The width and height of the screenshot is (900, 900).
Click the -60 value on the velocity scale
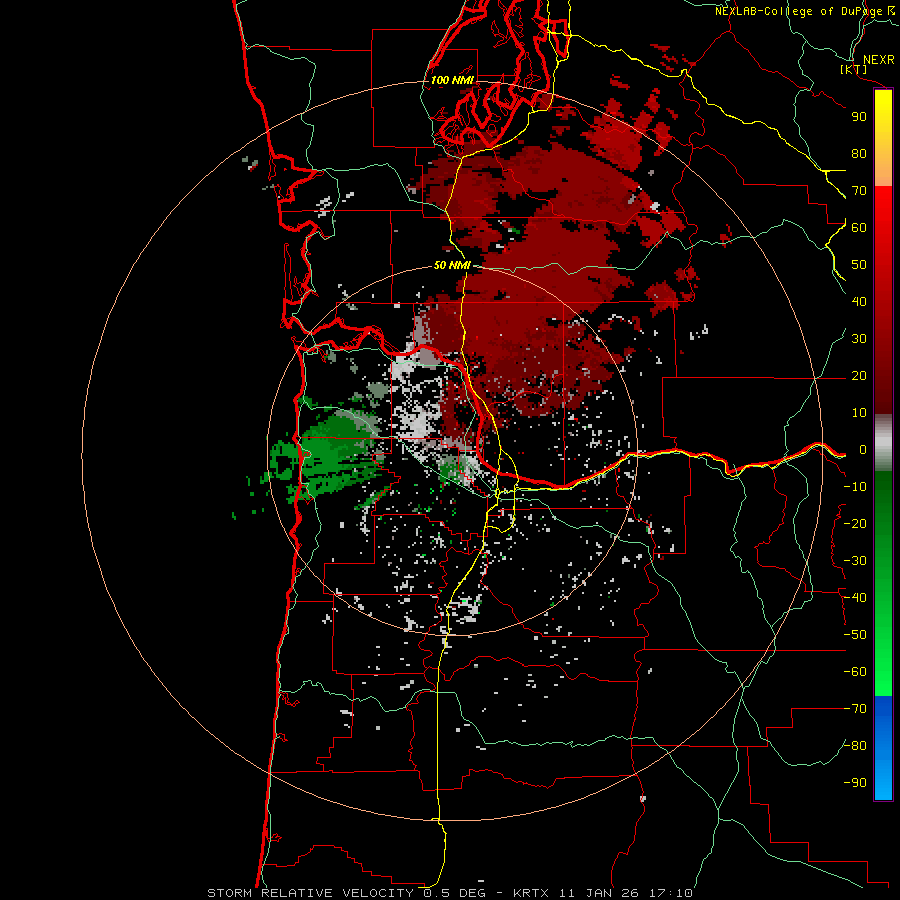855,672
